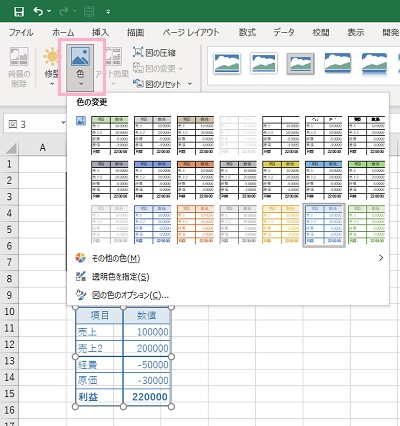Choose the light yellow swatch in third row

(281, 224)
